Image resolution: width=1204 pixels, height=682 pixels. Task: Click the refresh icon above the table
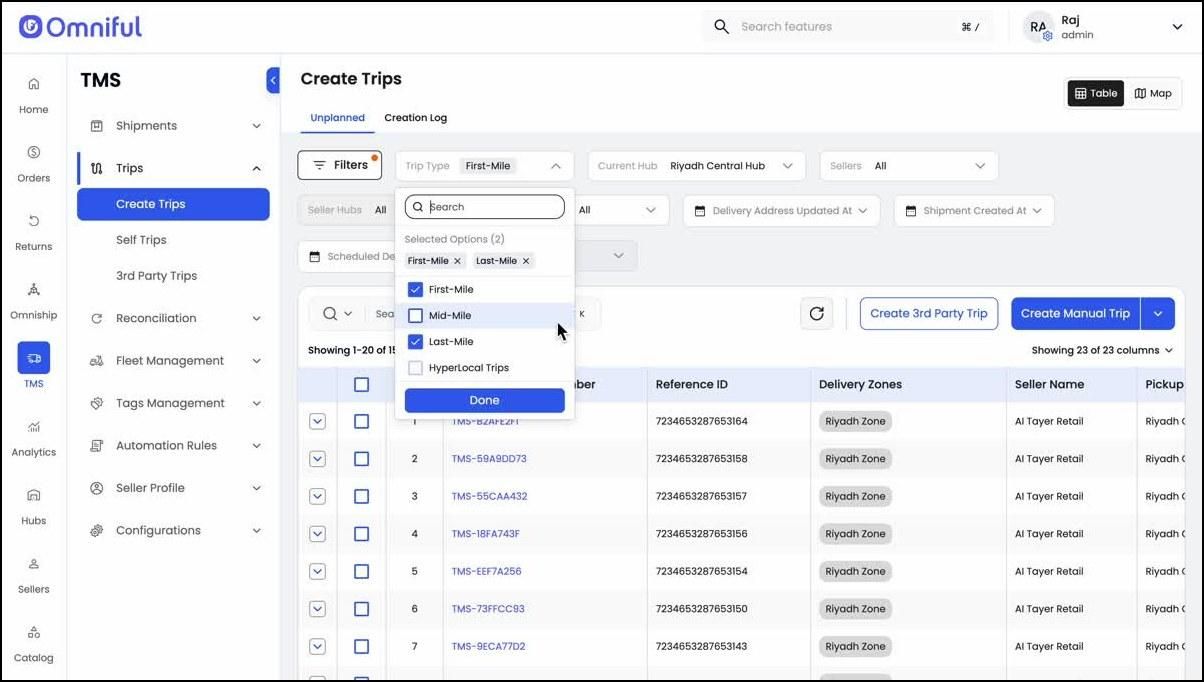coord(816,313)
